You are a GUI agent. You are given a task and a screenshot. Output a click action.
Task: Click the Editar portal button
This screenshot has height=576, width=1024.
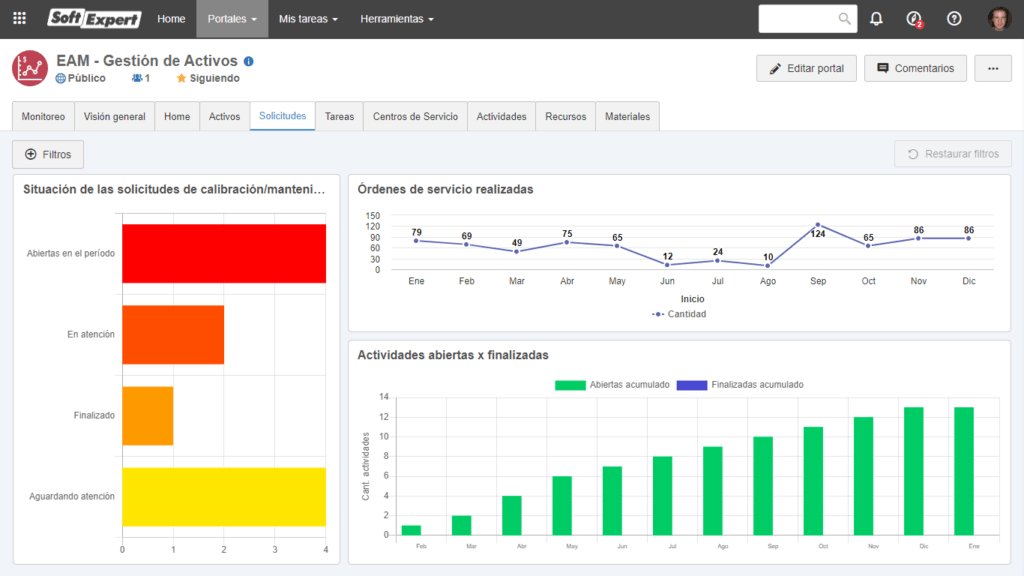click(x=807, y=69)
